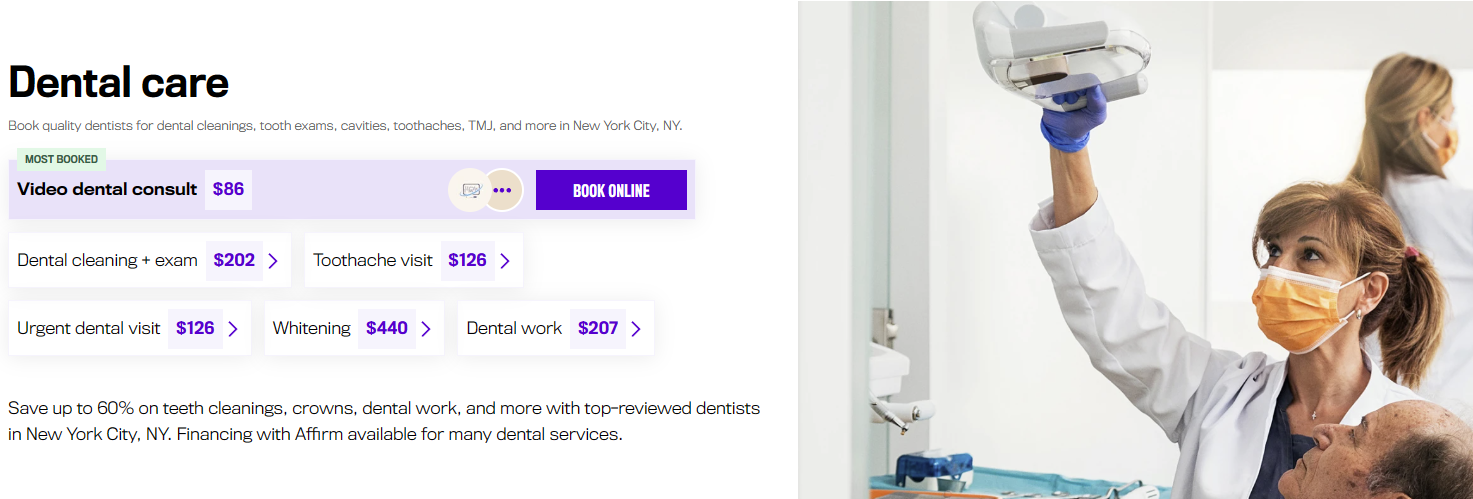Open the Whitening service card

(312, 329)
